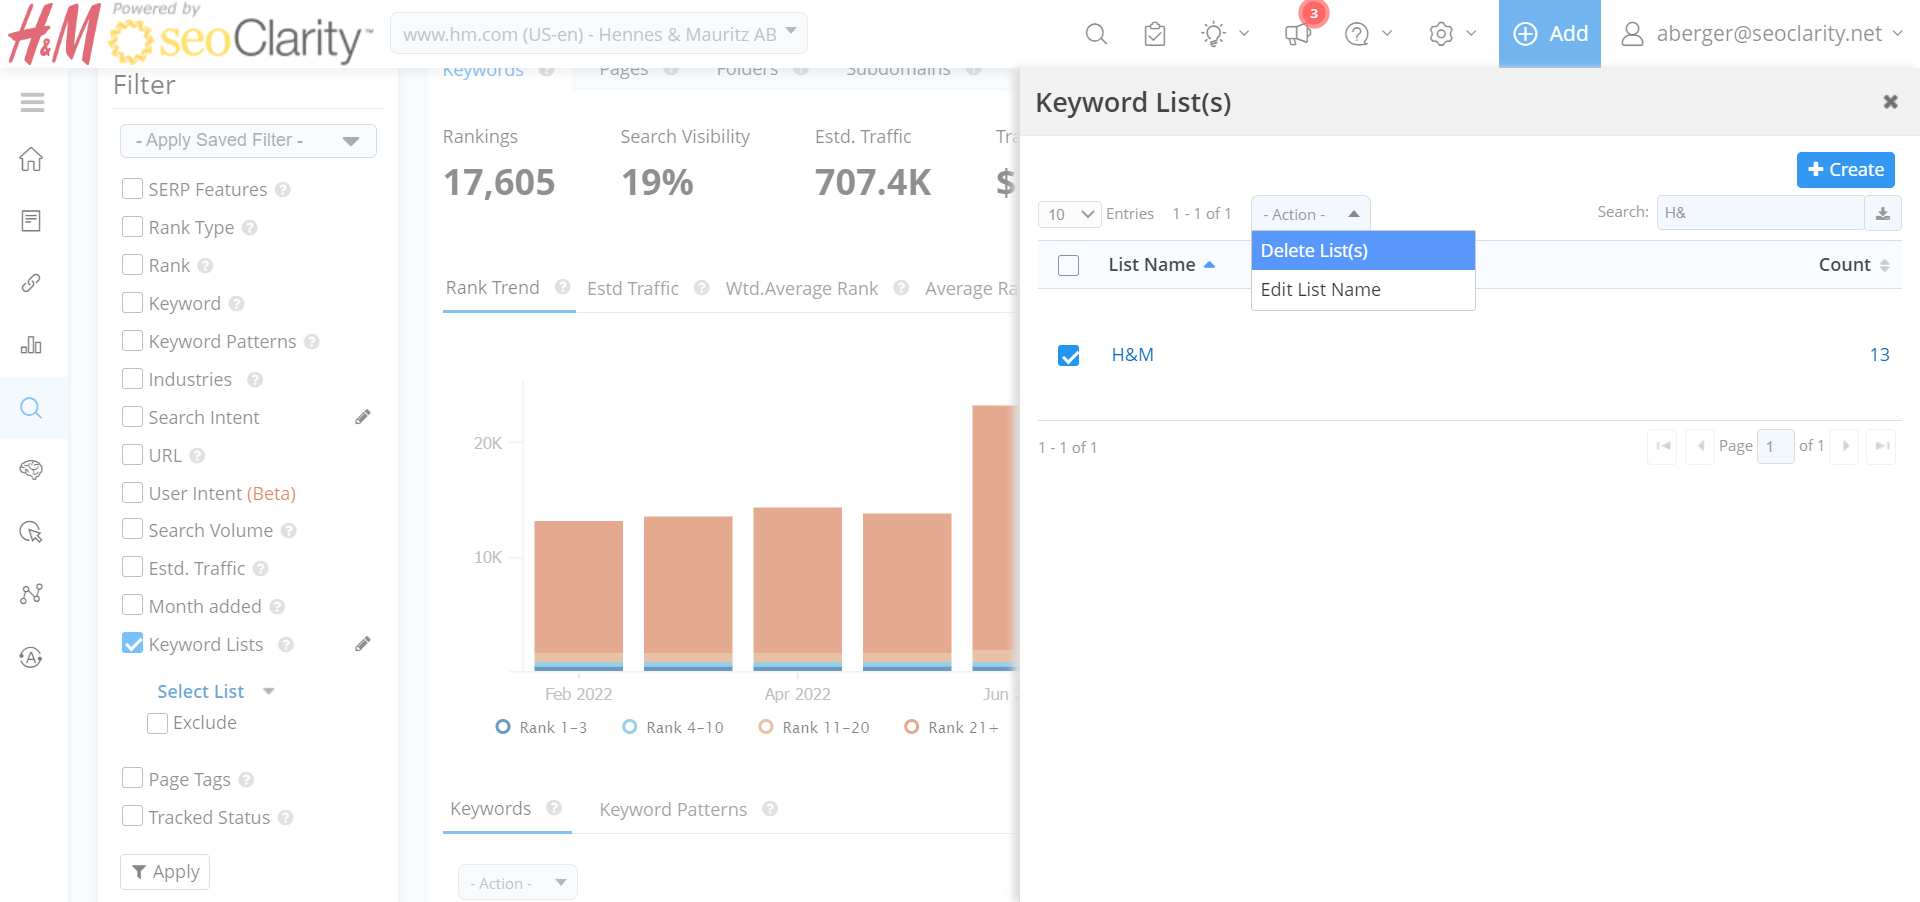Viewport: 1920px width, 902px height.
Task: Toggle Rank 1–3 legend marker
Action: pos(503,727)
